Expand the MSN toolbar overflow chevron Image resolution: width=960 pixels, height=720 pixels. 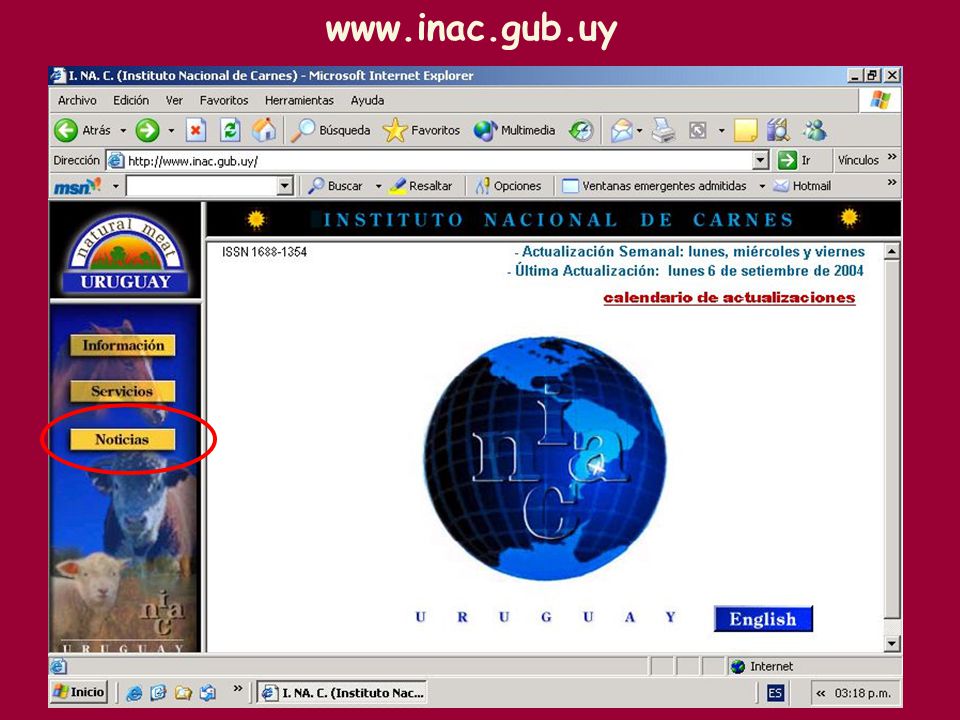click(892, 182)
